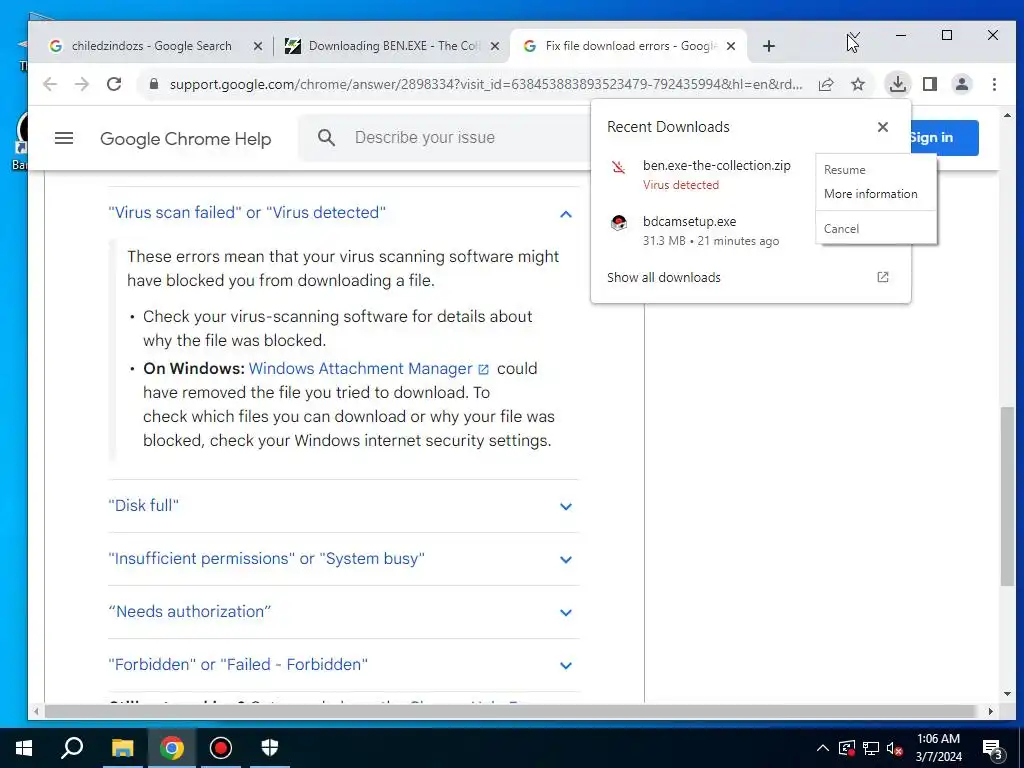Viewport: 1024px width, 768px height.
Task: Click the padlock site info icon
Action: click(x=154, y=84)
